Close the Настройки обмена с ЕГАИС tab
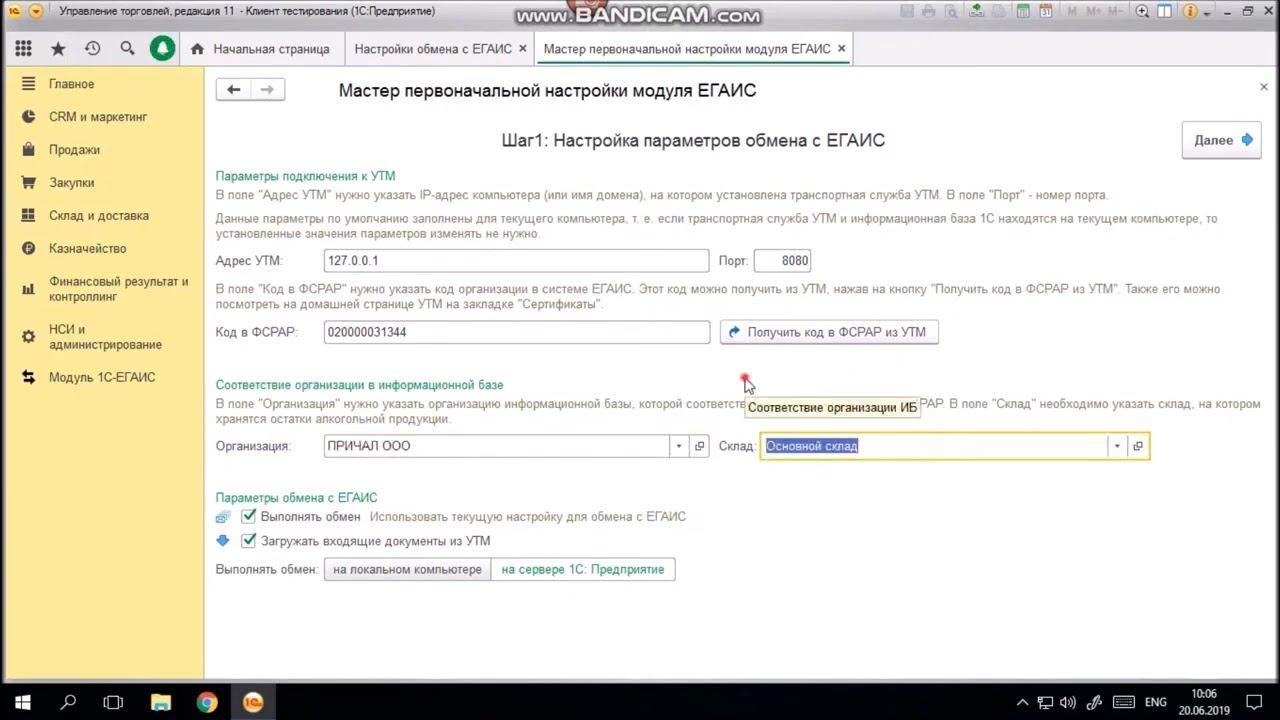Image resolution: width=1280 pixels, height=720 pixels. tap(522, 48)
